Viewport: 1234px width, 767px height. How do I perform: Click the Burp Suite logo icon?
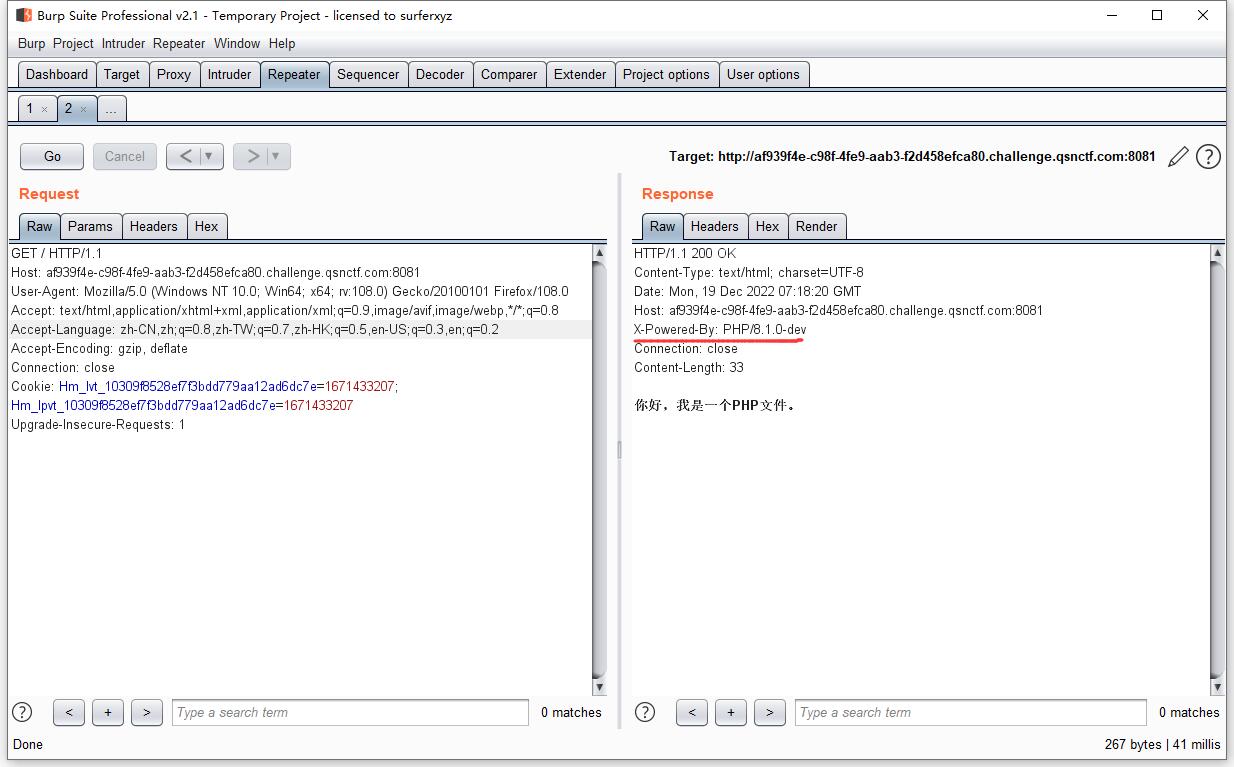pyautogui.click(x=25, y=15)
